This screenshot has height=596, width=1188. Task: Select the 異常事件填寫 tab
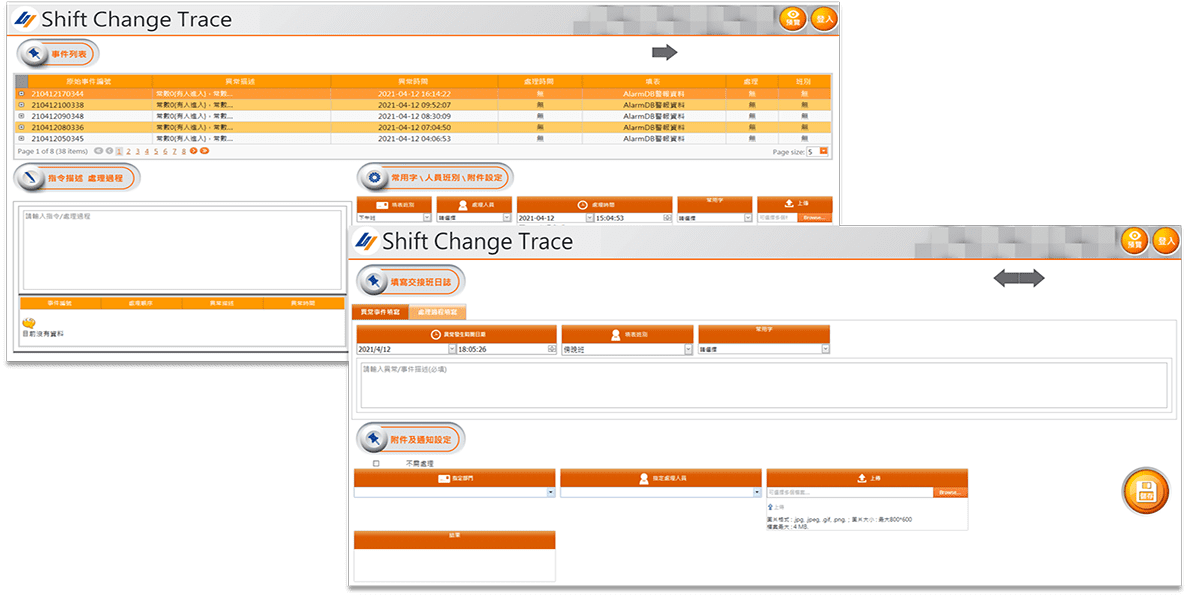pyautogui.click(x=380, y=312)
